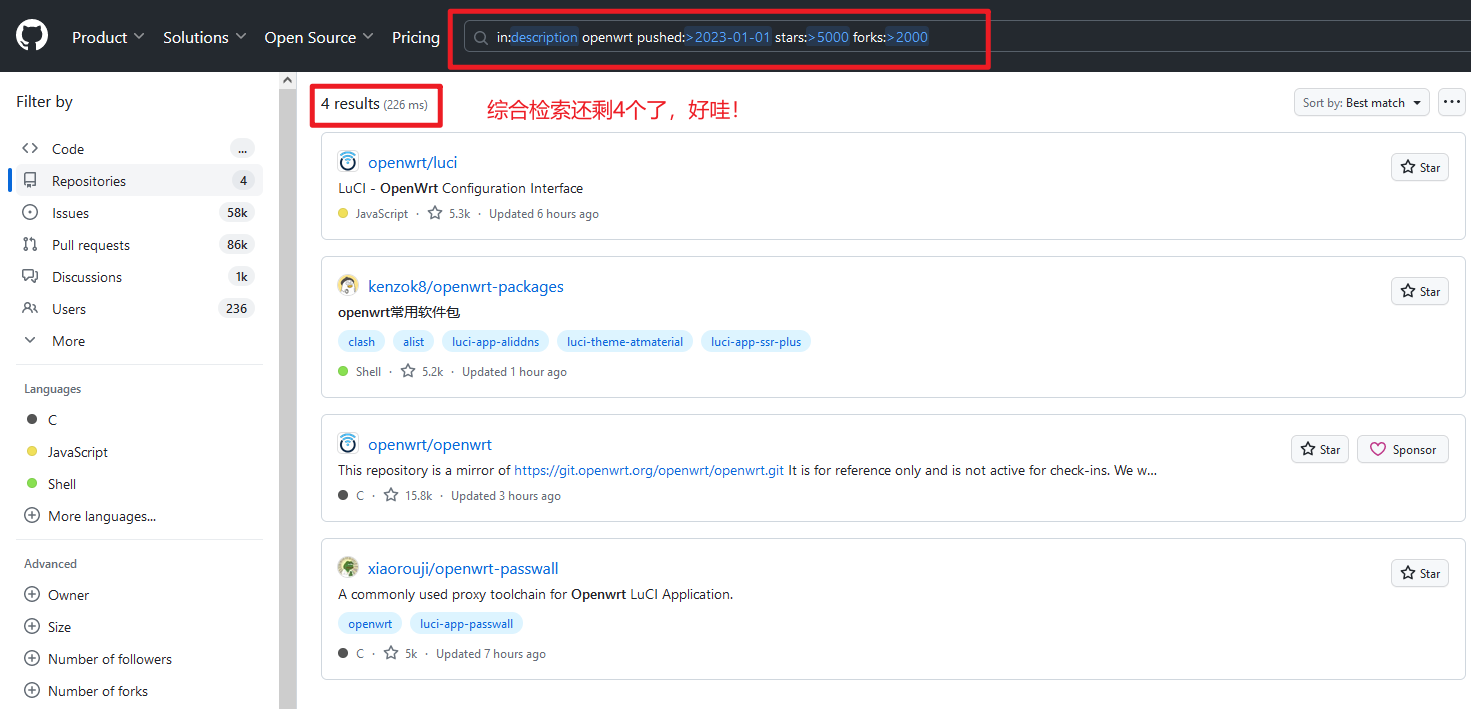Filter by C language
The height and width of the screenshot is (709, 1471).
(52, 419)
